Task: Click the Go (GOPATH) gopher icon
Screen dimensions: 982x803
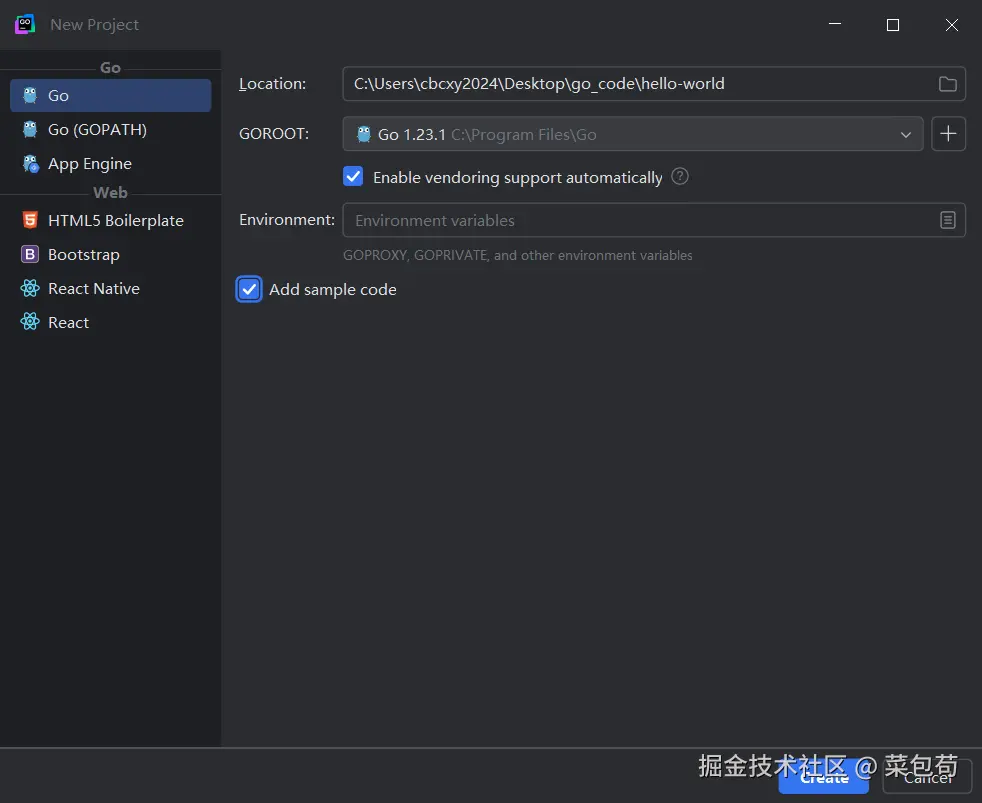Action: click(x=30, y=129)
